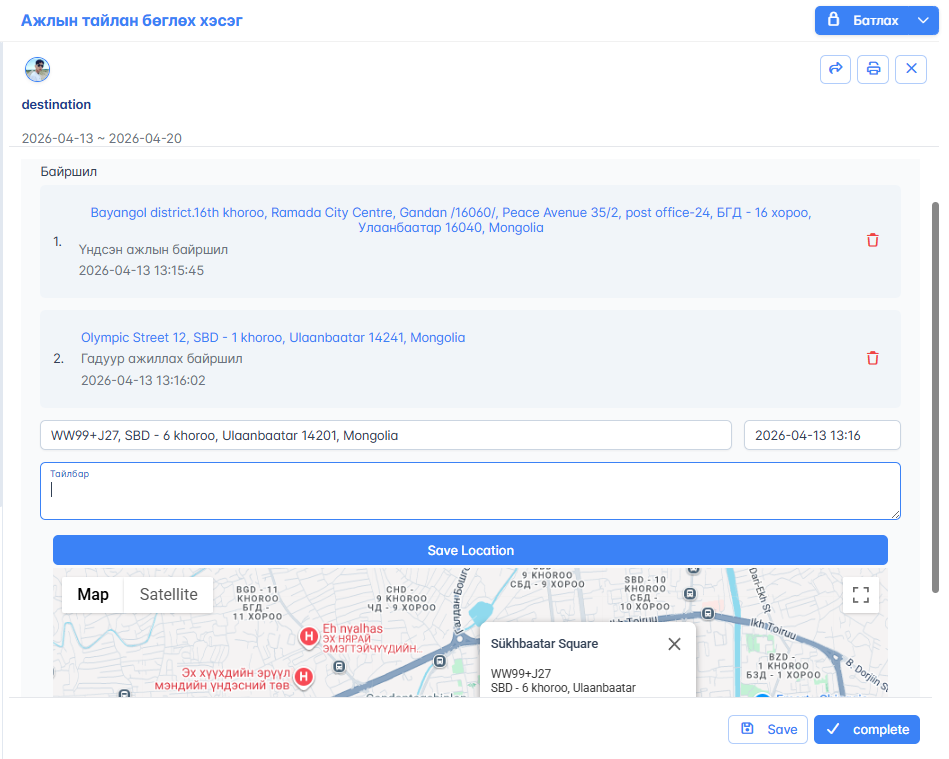
Task: Click the destination title text
Action: click(56, 105)
